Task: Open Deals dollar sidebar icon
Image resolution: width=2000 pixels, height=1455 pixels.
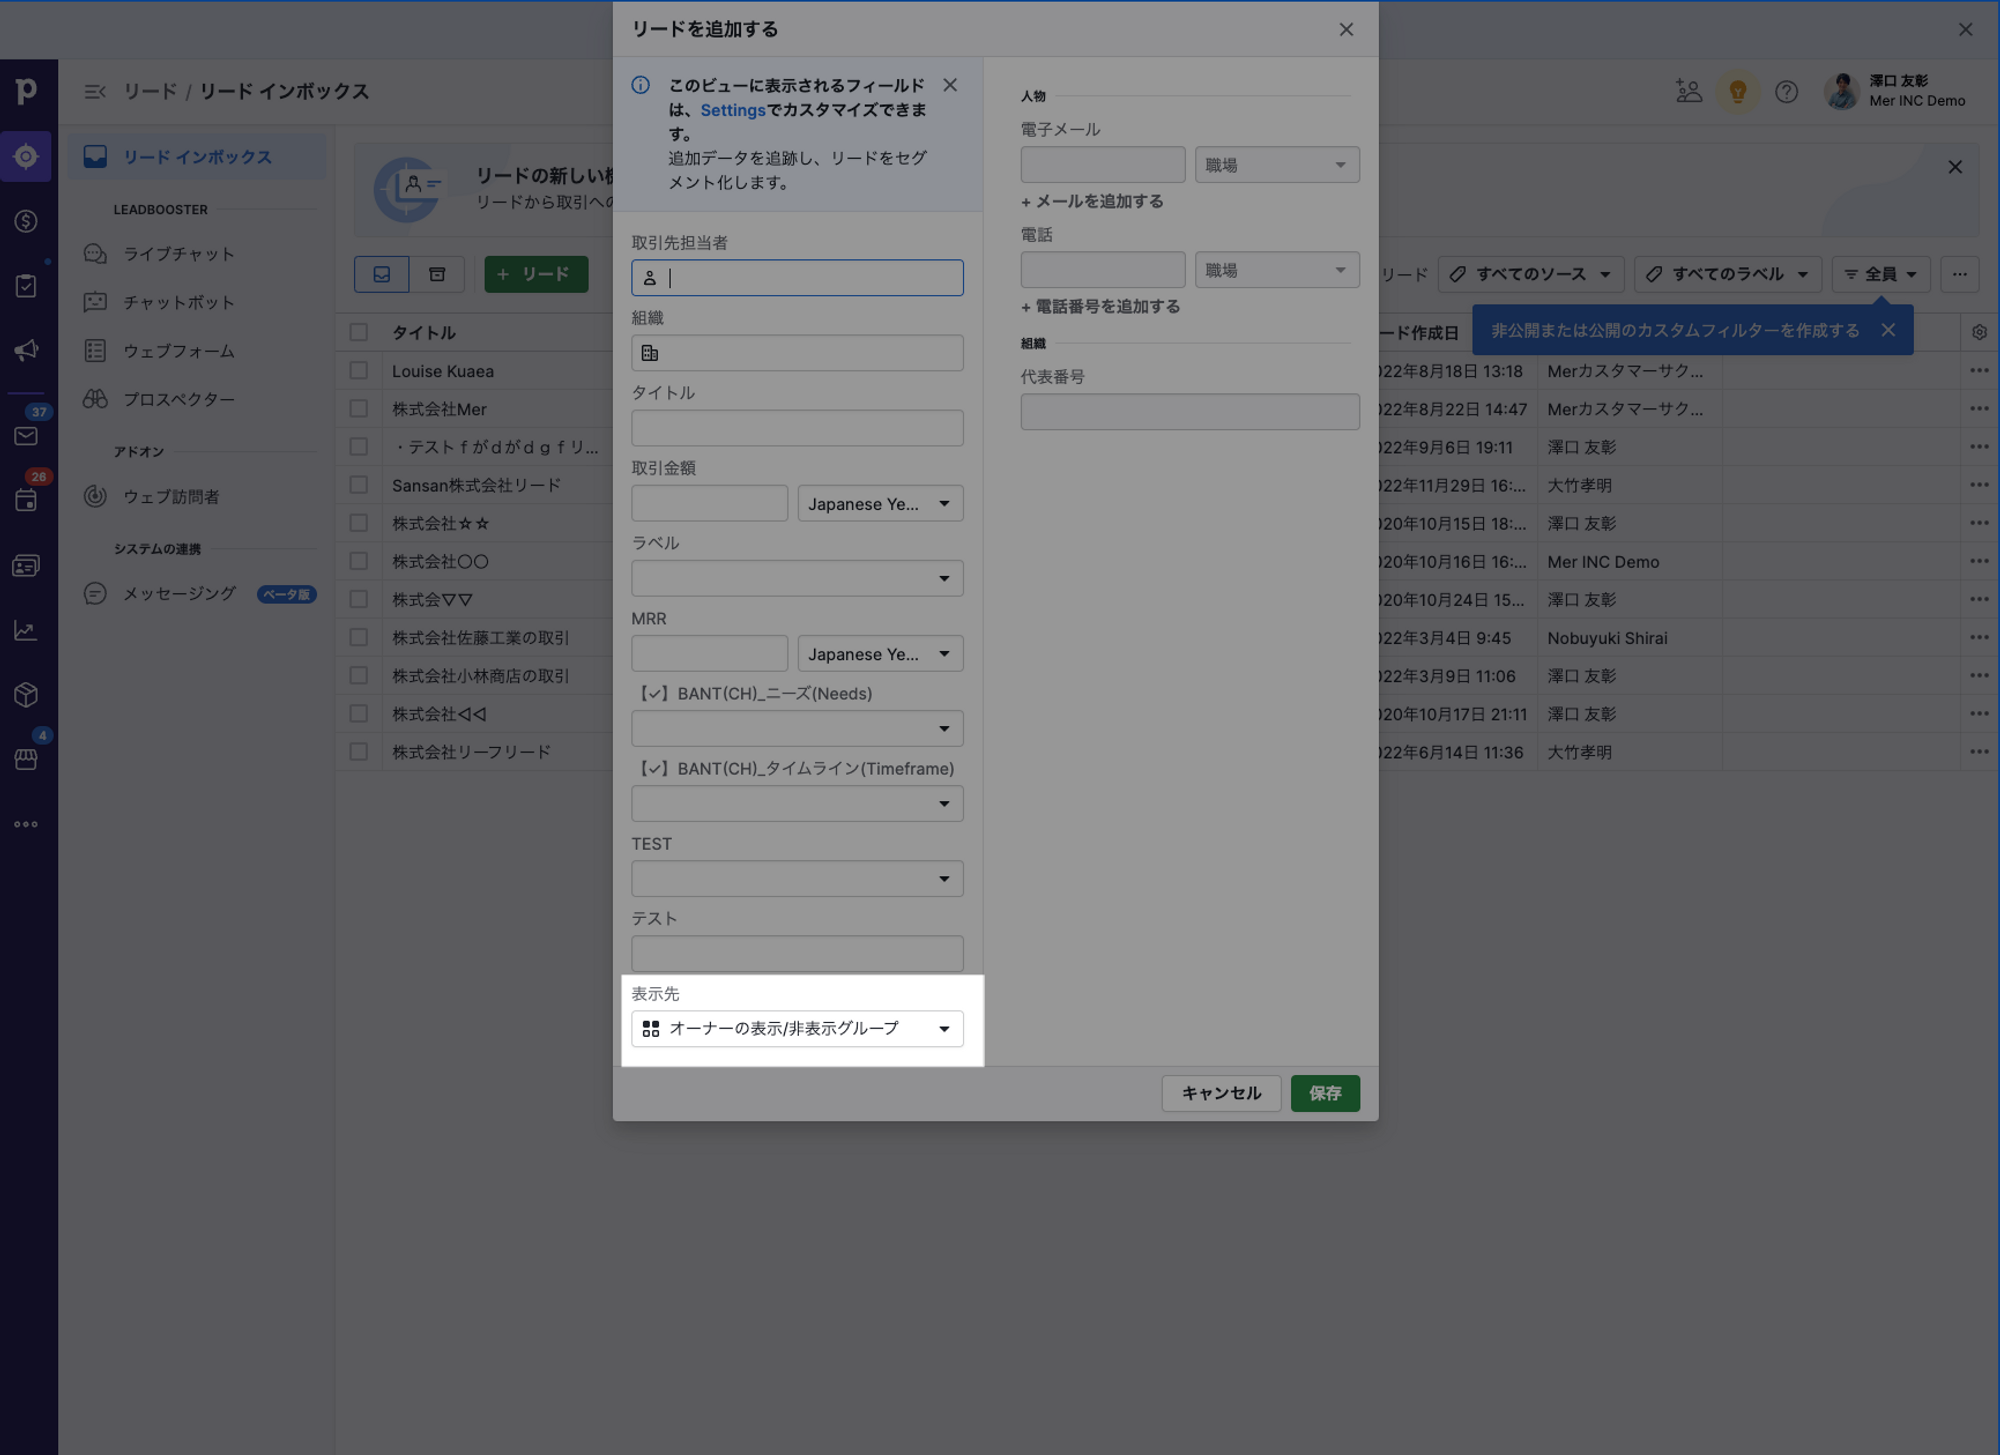Action: point(26,221)
